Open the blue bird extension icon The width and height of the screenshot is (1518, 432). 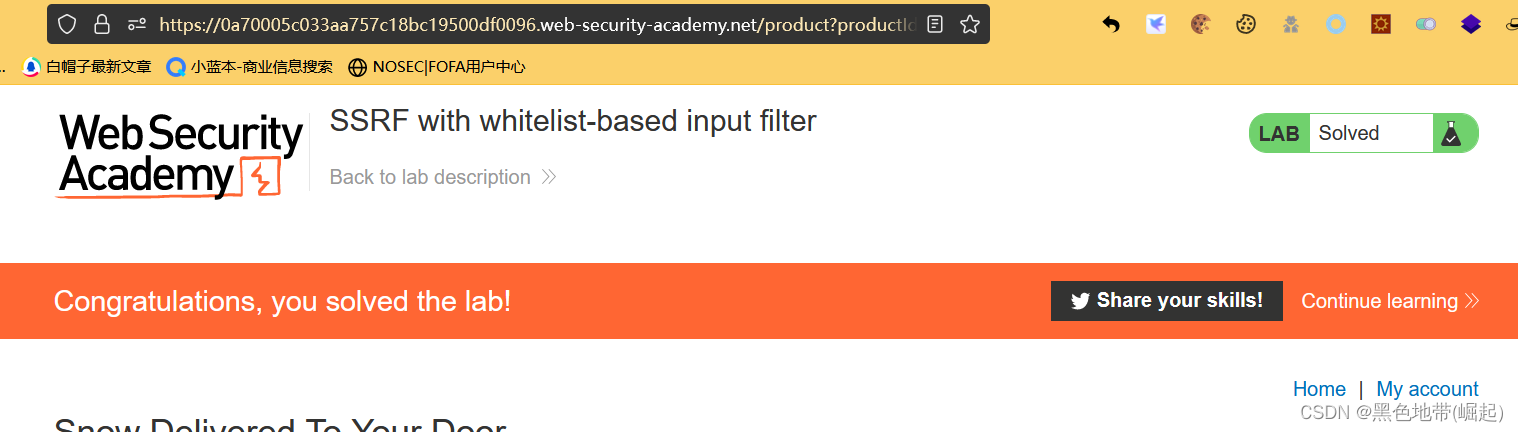pyautogui.click(x=1156, y=24)
